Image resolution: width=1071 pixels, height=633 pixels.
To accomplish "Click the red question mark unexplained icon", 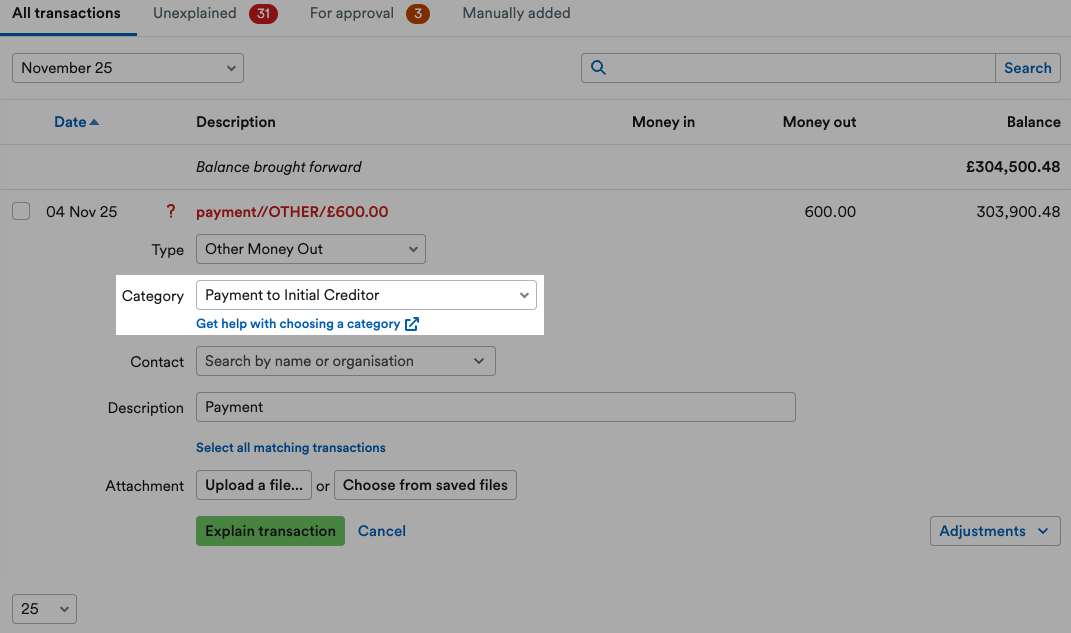I will [171, 212].
